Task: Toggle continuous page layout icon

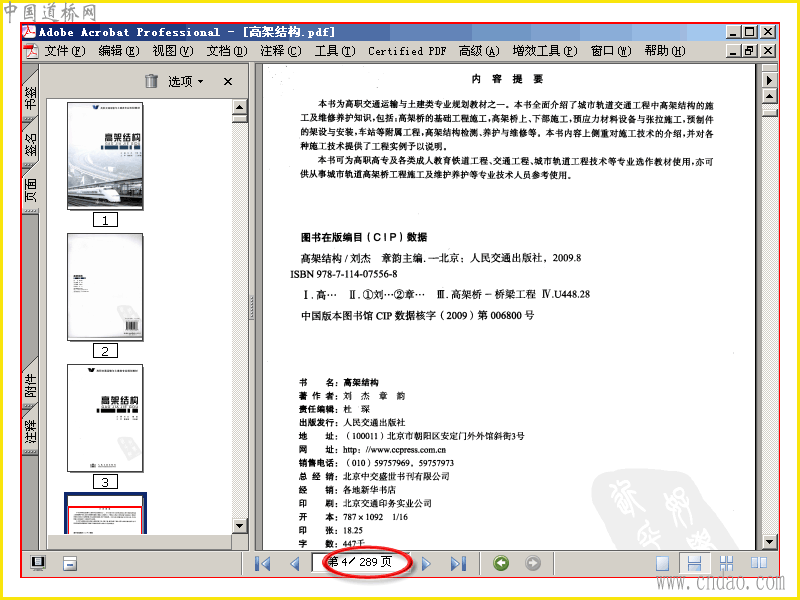Action: (x=694, y=563)
